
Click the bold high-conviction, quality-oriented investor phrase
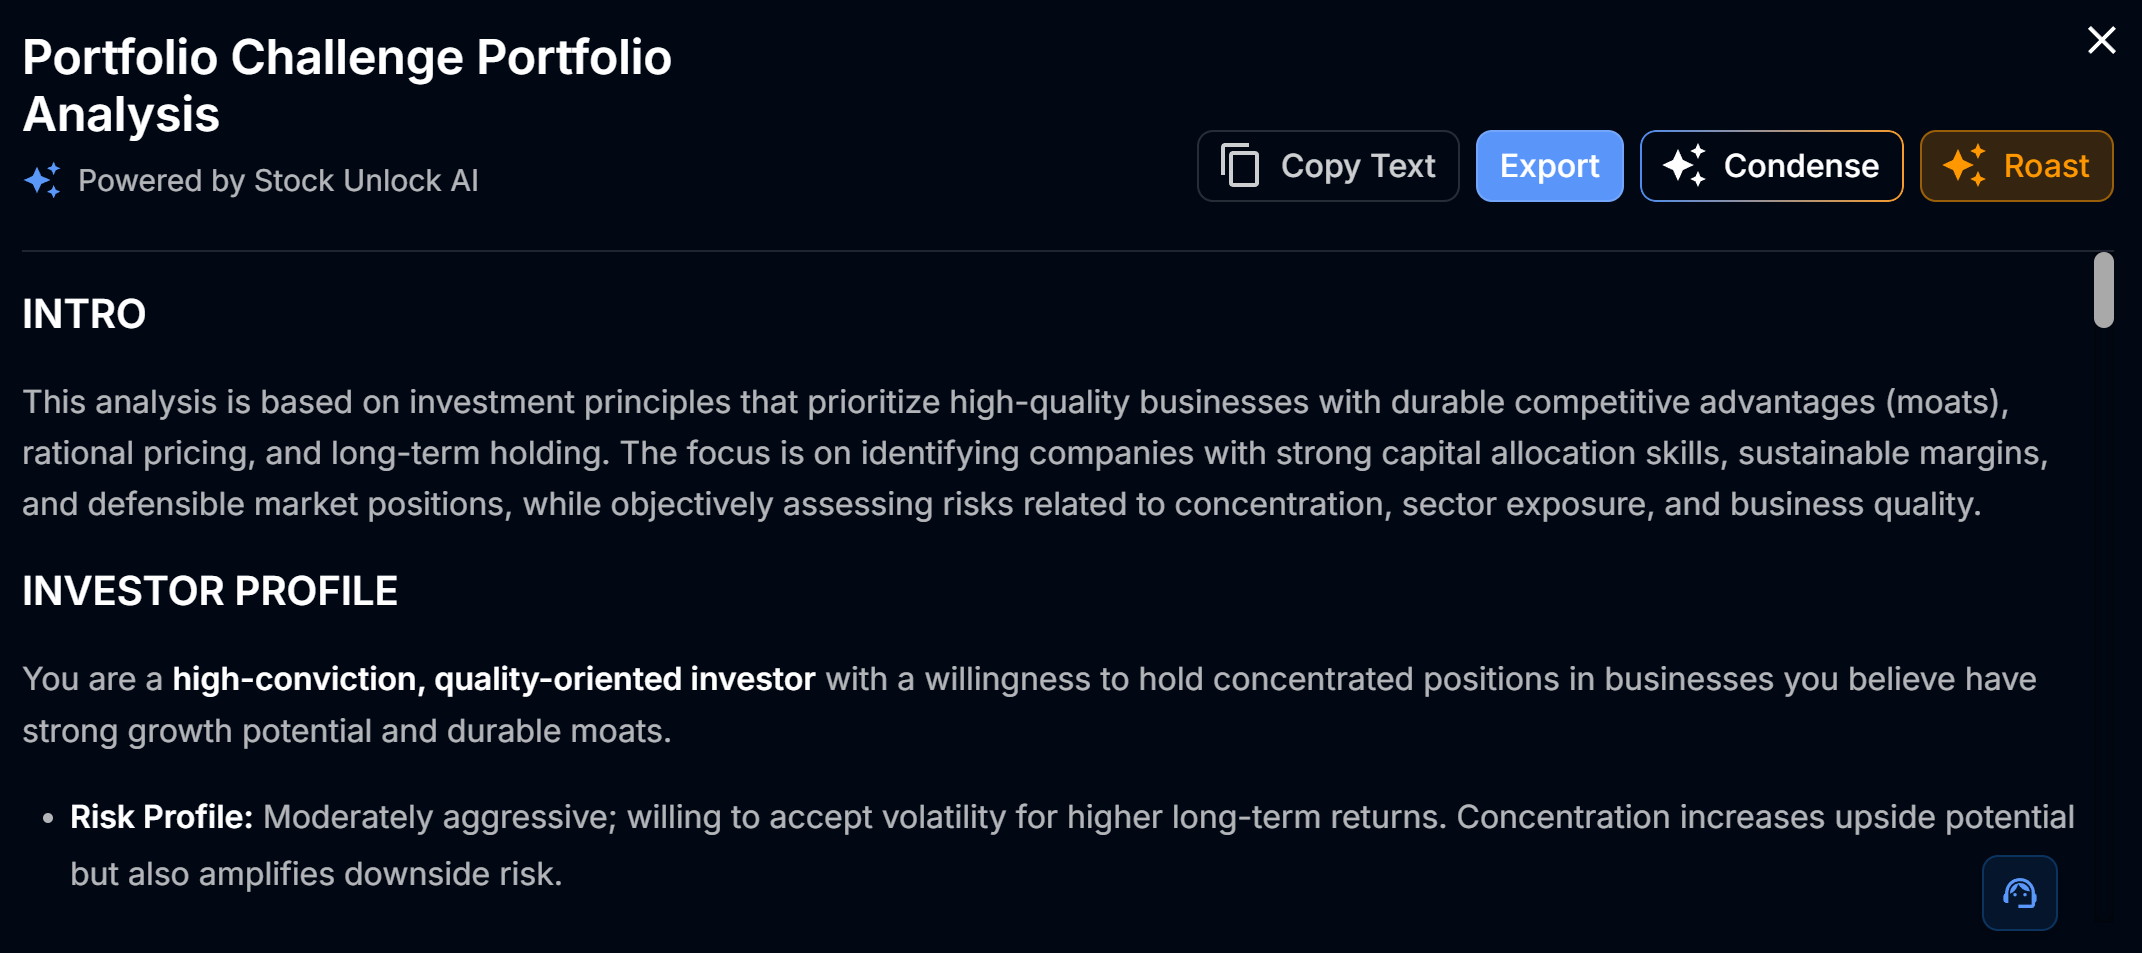tap(493, 679)
